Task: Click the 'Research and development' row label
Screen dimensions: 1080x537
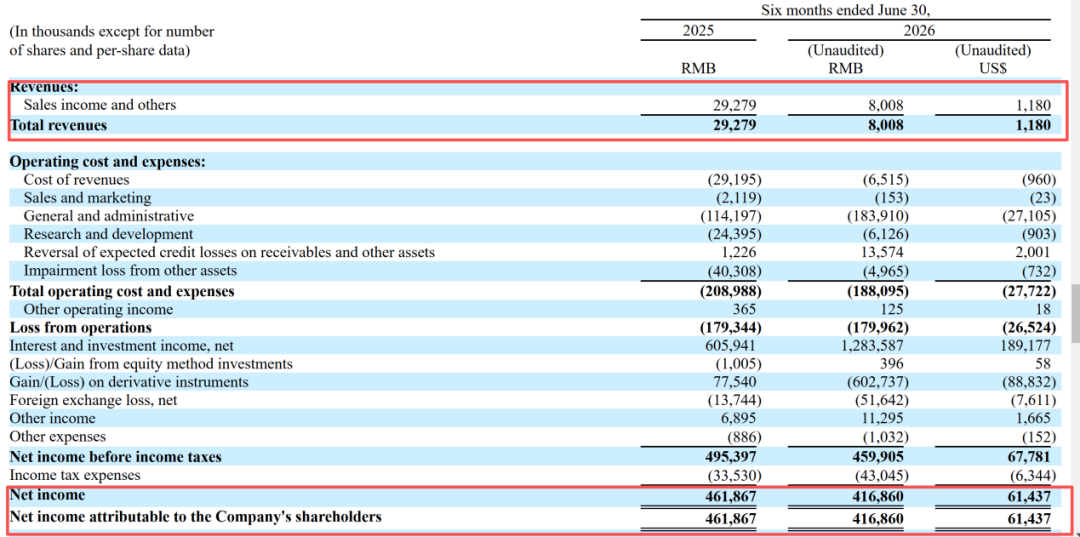Action: point(108,234)
